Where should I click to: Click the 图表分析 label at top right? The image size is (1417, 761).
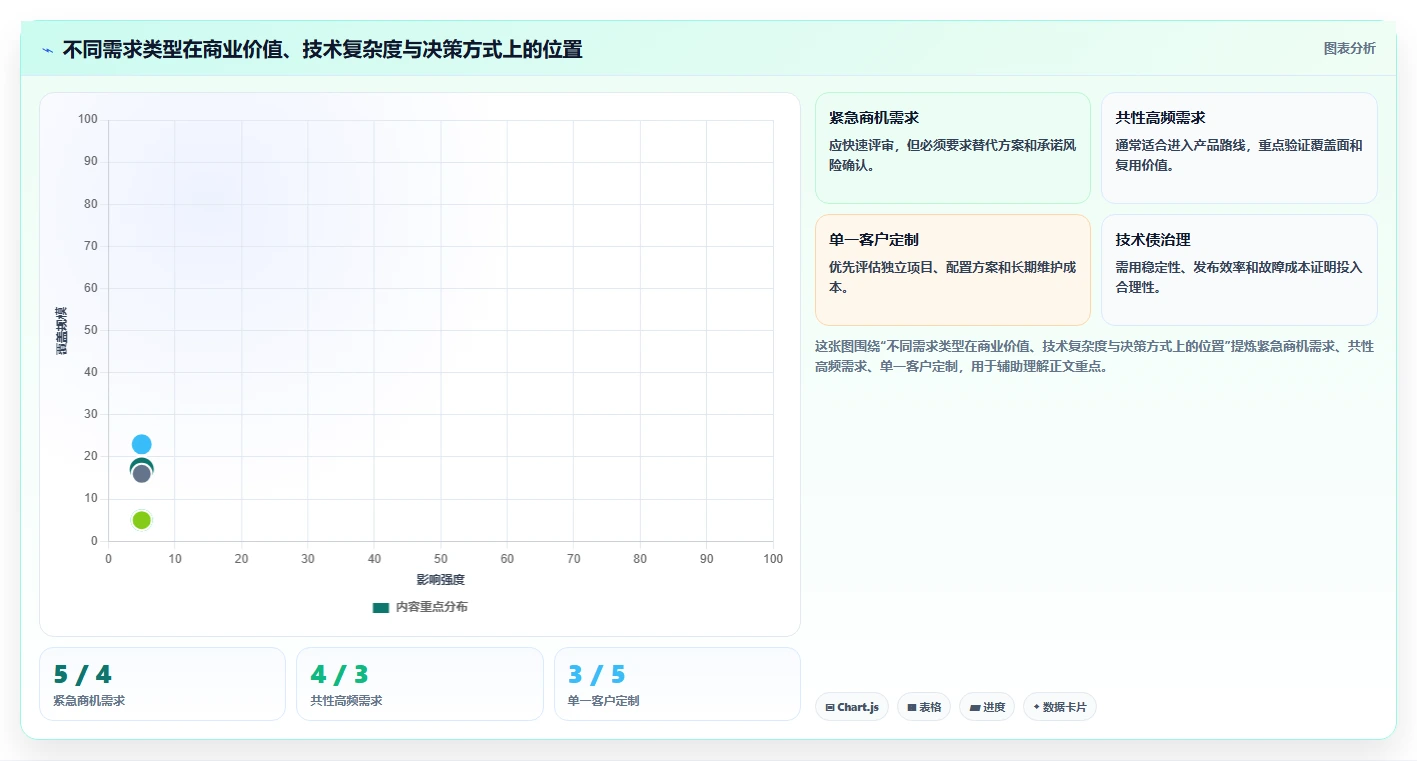pos(1349,48)
